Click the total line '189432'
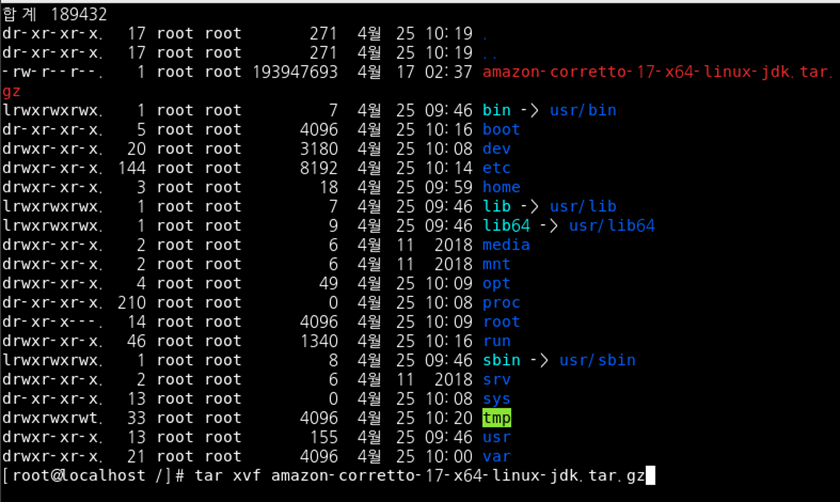This screenshot has width=840, height=502. coord(79,14)
